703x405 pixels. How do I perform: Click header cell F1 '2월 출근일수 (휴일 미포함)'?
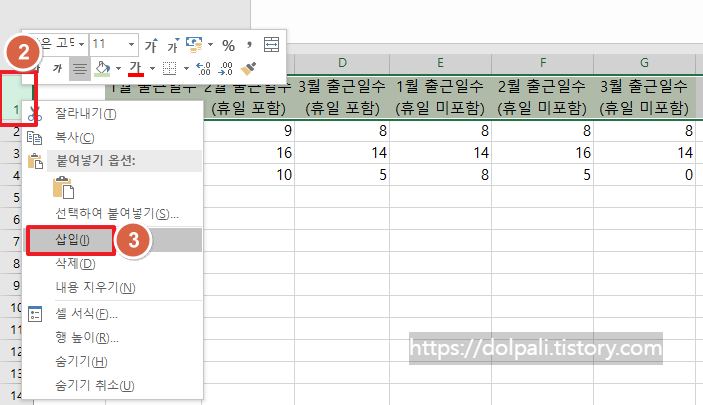(542, 97)
